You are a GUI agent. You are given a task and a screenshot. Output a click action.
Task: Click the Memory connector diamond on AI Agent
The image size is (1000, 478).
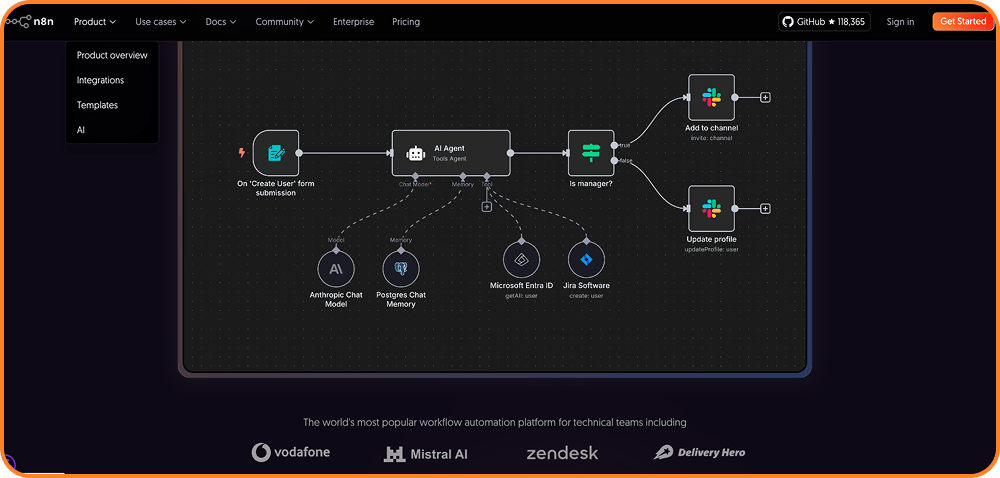coord(463,176)
